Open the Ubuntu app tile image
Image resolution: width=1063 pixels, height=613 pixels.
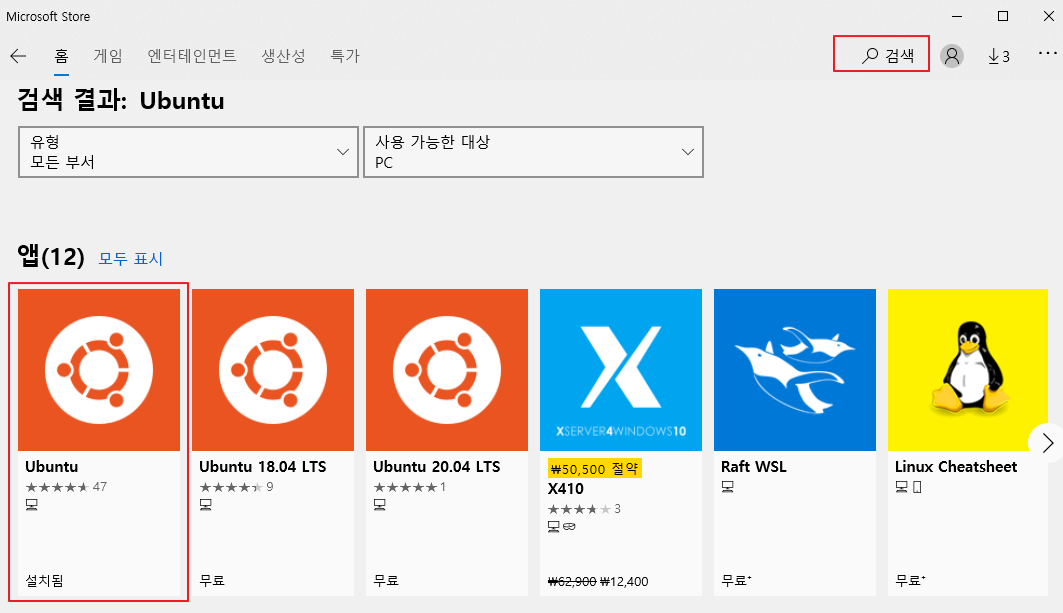point(99,370)
